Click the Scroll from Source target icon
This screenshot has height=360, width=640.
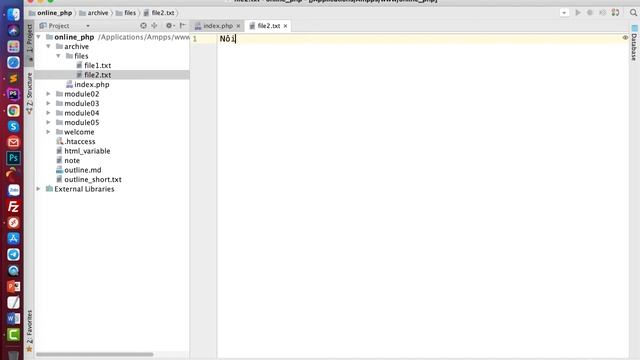coord(143,25)
